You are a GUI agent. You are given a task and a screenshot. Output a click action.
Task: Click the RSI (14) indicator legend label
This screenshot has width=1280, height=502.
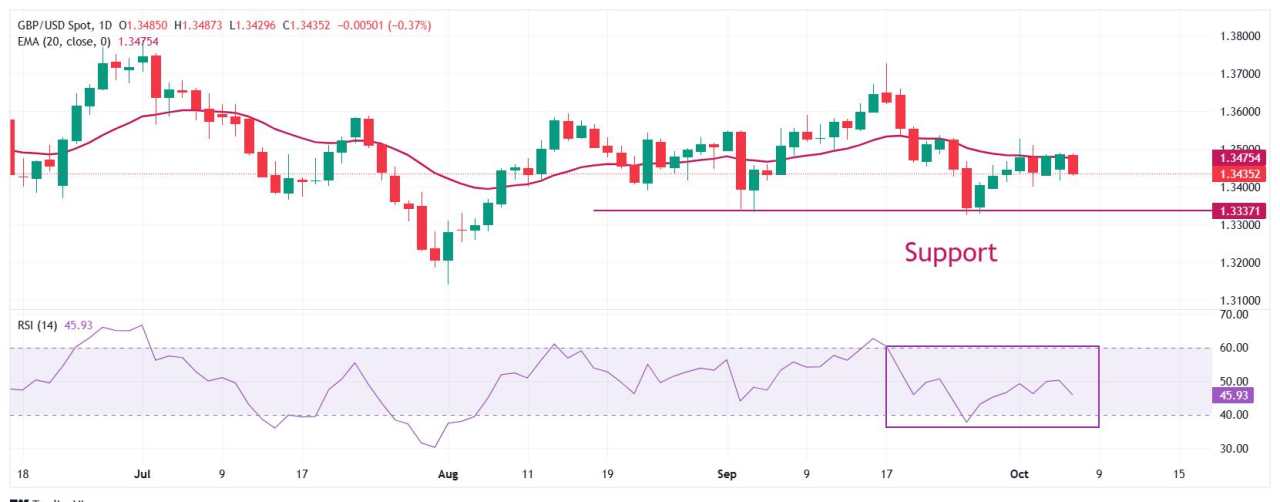click(x=37, y=324)
